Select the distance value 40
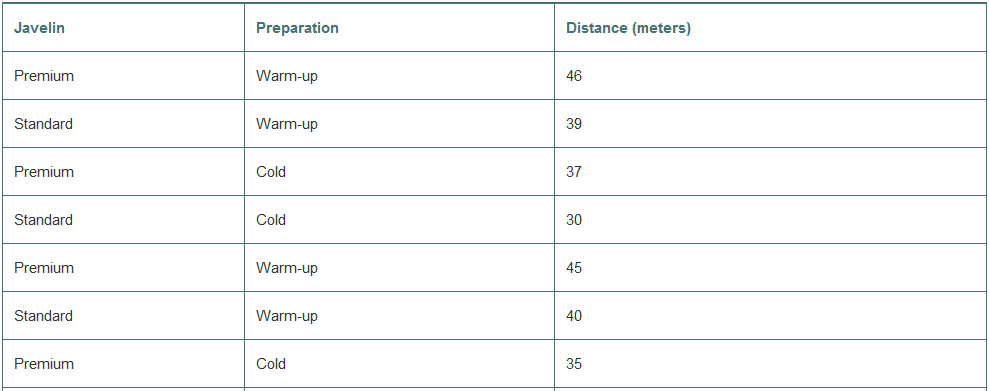 pos(574,315)
